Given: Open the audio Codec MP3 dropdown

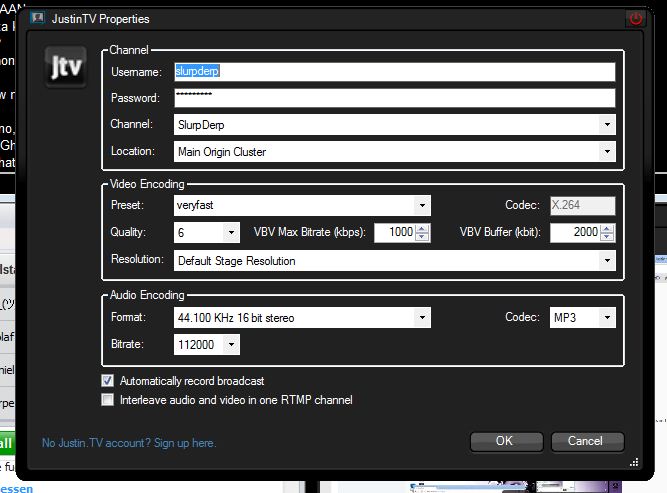Looking at the screenshot, I should (582, 317).
